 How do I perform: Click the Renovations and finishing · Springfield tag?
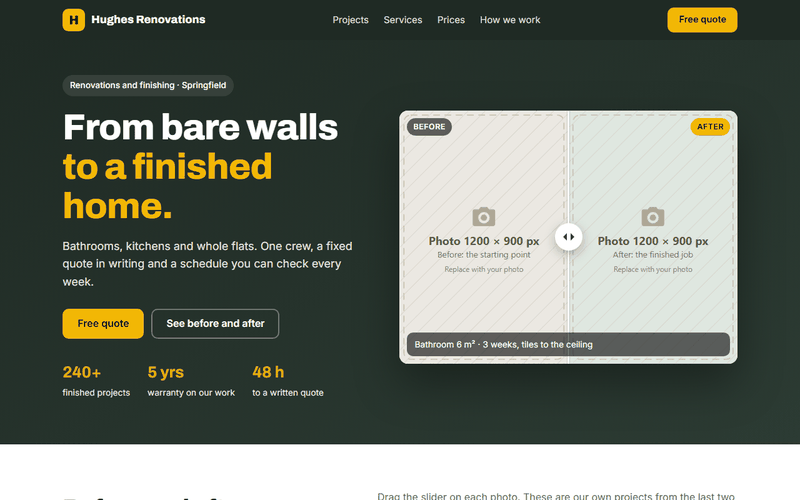pos(148,85)
